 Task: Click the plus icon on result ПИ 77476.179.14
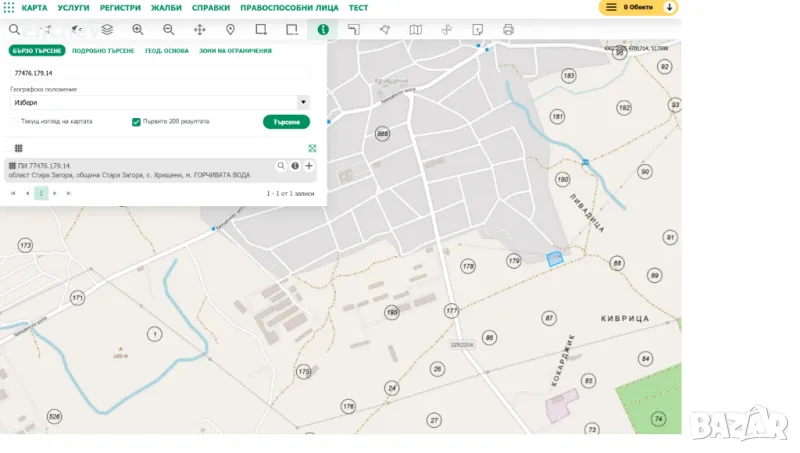(x=309, y=166)
